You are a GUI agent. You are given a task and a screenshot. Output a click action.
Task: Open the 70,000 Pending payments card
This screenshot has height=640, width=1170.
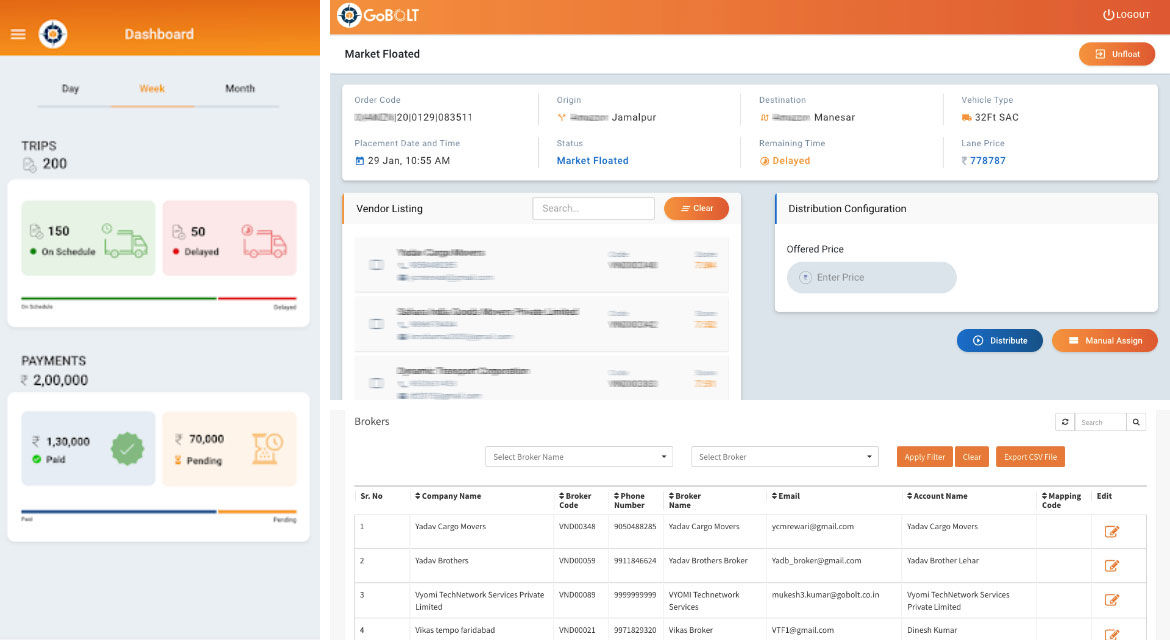pyautogui.click(x=230, y=448)
